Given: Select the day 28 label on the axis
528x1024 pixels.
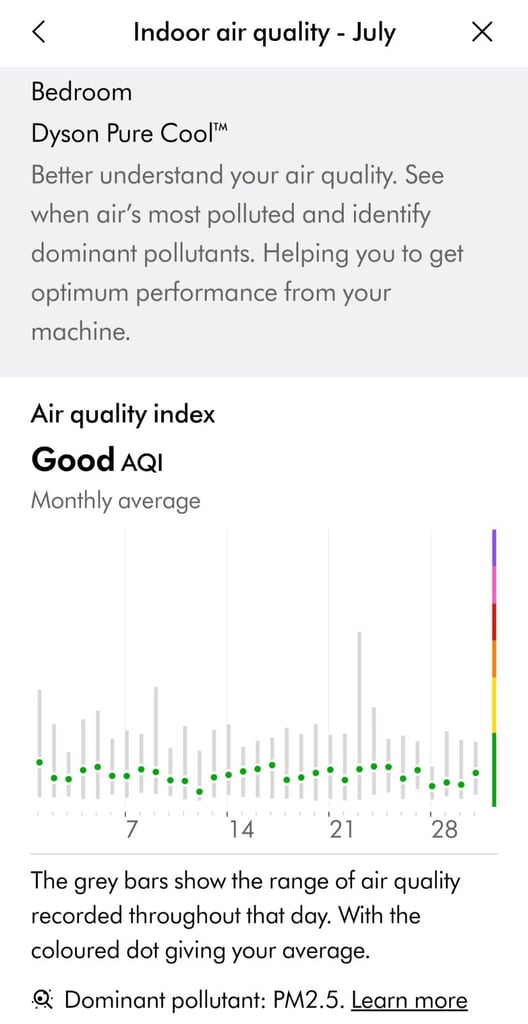Looking at the screenshot, I should point(444,829).
